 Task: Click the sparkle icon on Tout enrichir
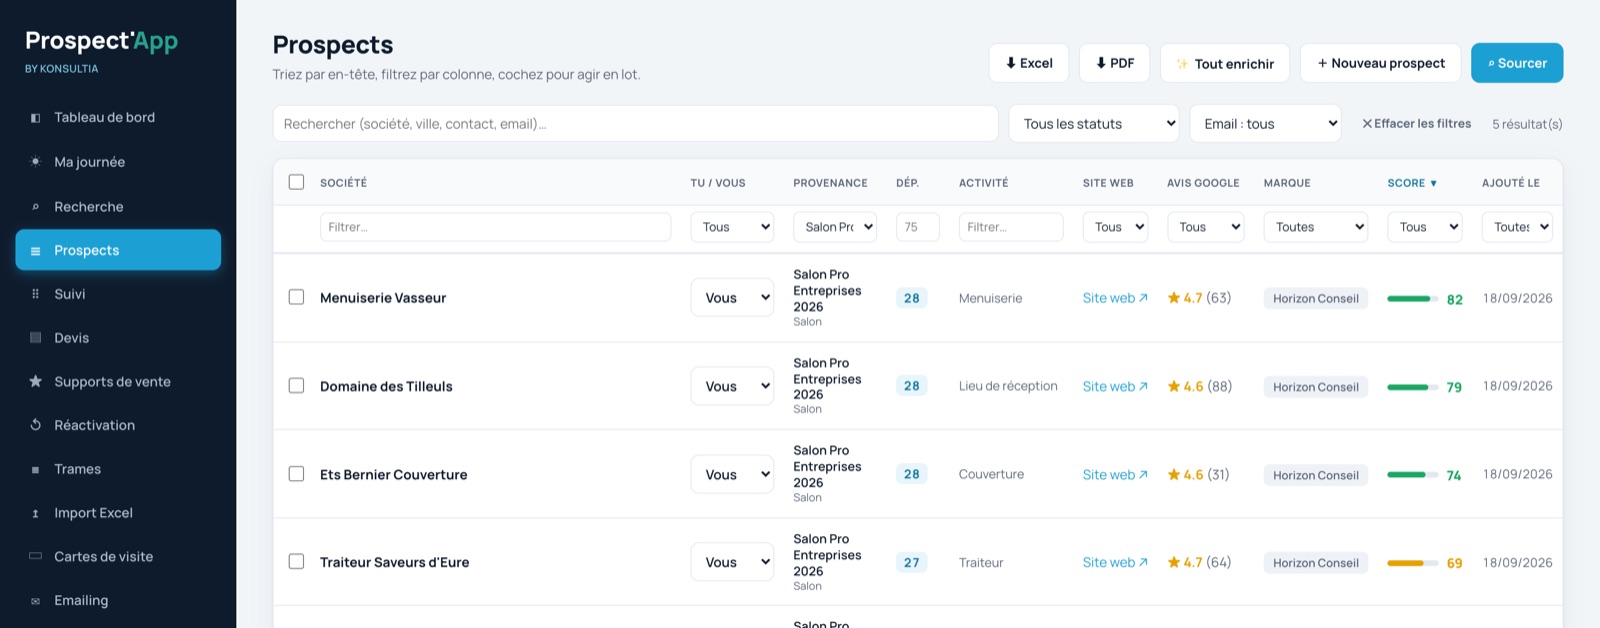coord(1182,64)
